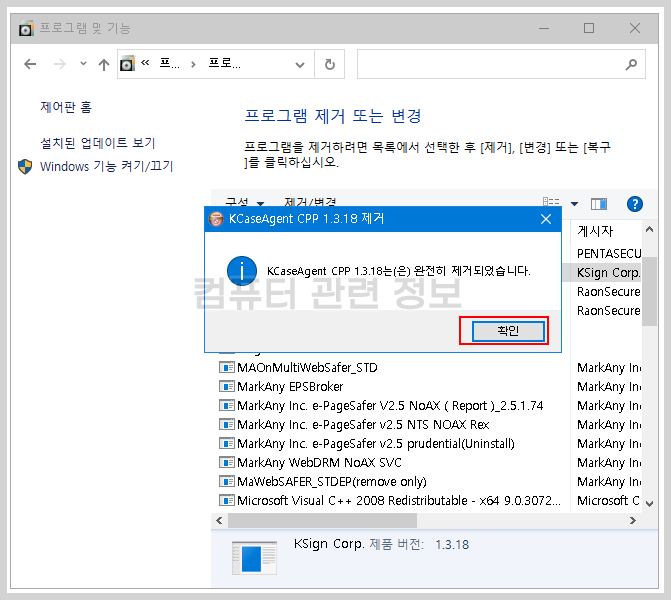
Task: Close the KCaseAgent CPP removal dialog
Action: click(546, 219)
